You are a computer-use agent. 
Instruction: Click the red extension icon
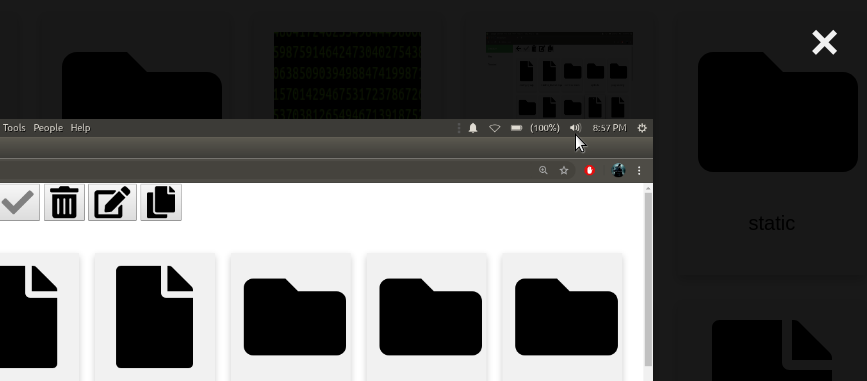click(589, 170)
